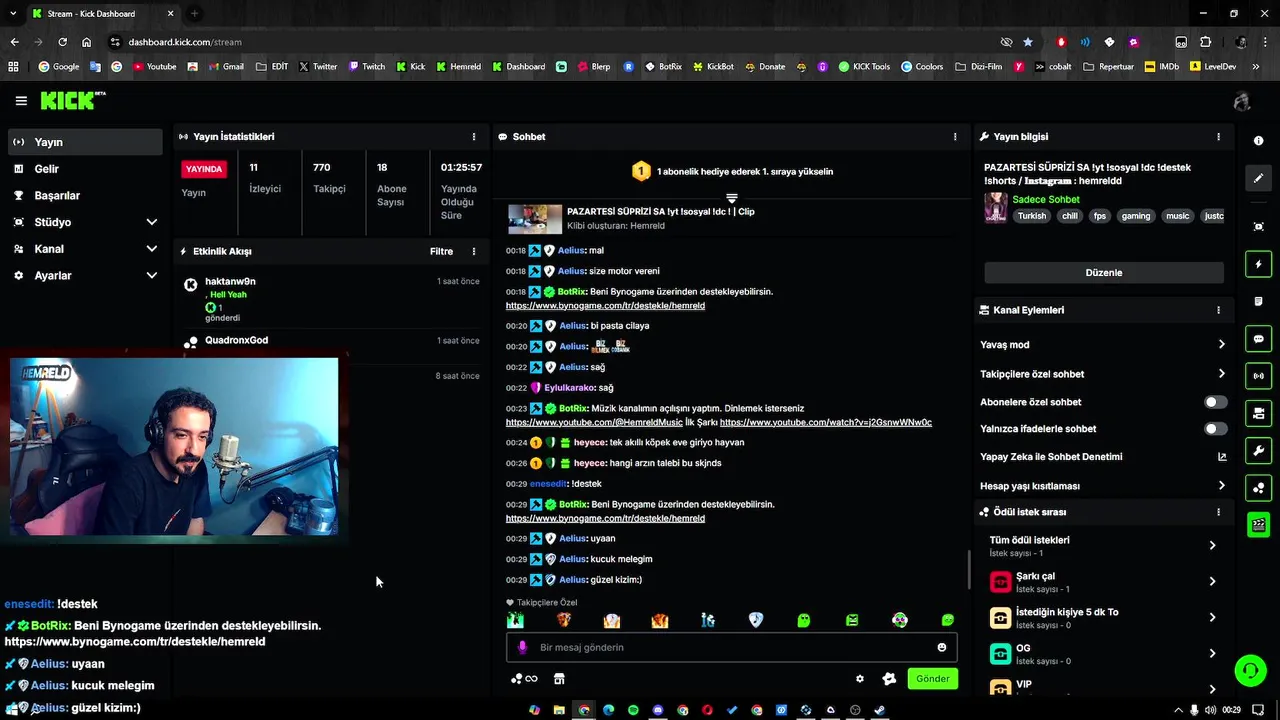Open Etkinlik Akışı panel options menu

tap(474, 251)
